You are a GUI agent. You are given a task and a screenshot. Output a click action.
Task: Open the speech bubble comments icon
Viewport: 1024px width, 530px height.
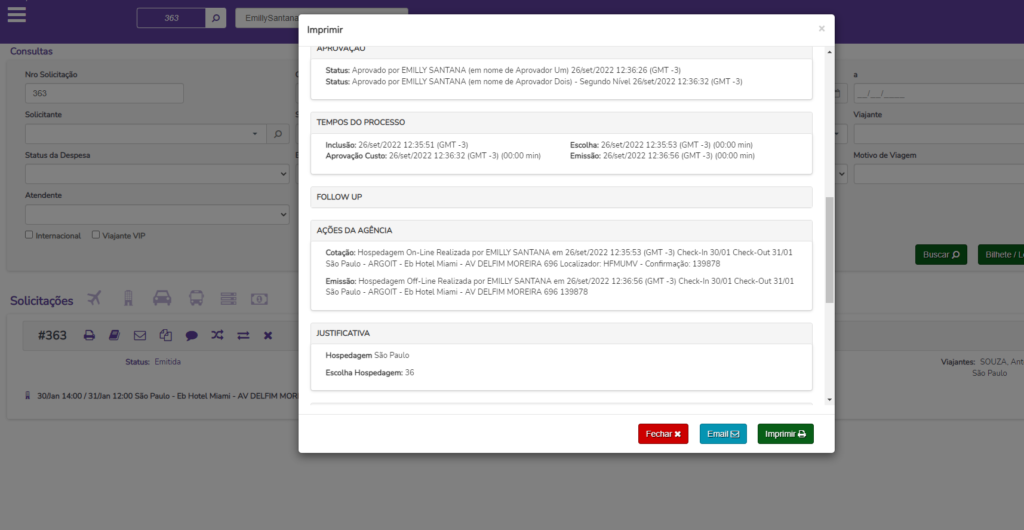click(191, 335)
